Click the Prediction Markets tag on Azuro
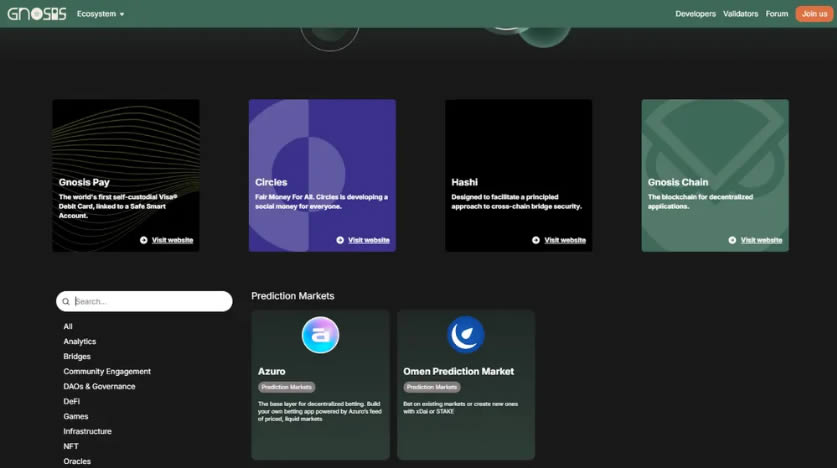The height and width of the screenshot is (468, 837). click(287, 387)
